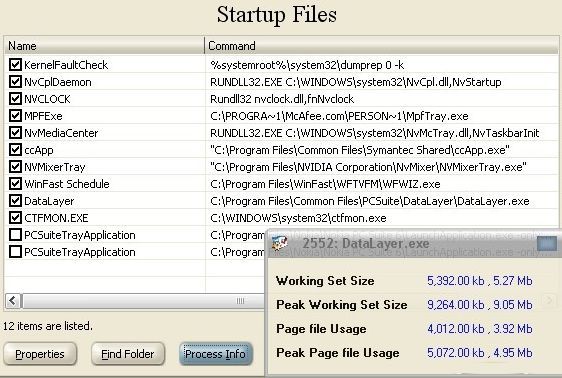This screenshot has height=378, width=562.
Task: Uncheck the KernelFaultCheck startup entry
Action: [x=15, y=65]
